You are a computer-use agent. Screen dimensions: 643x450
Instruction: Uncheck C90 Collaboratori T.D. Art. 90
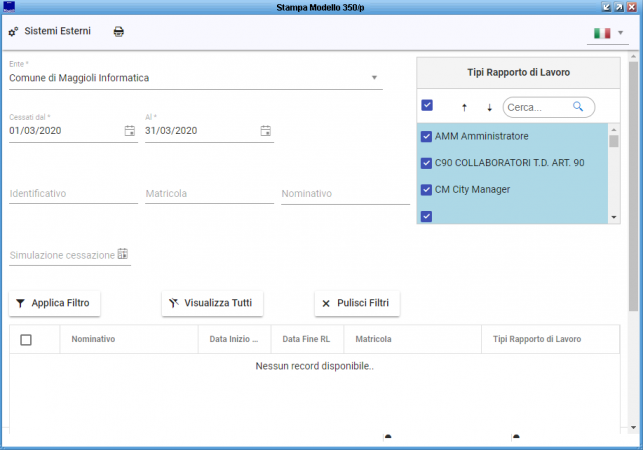pos(427,163)
